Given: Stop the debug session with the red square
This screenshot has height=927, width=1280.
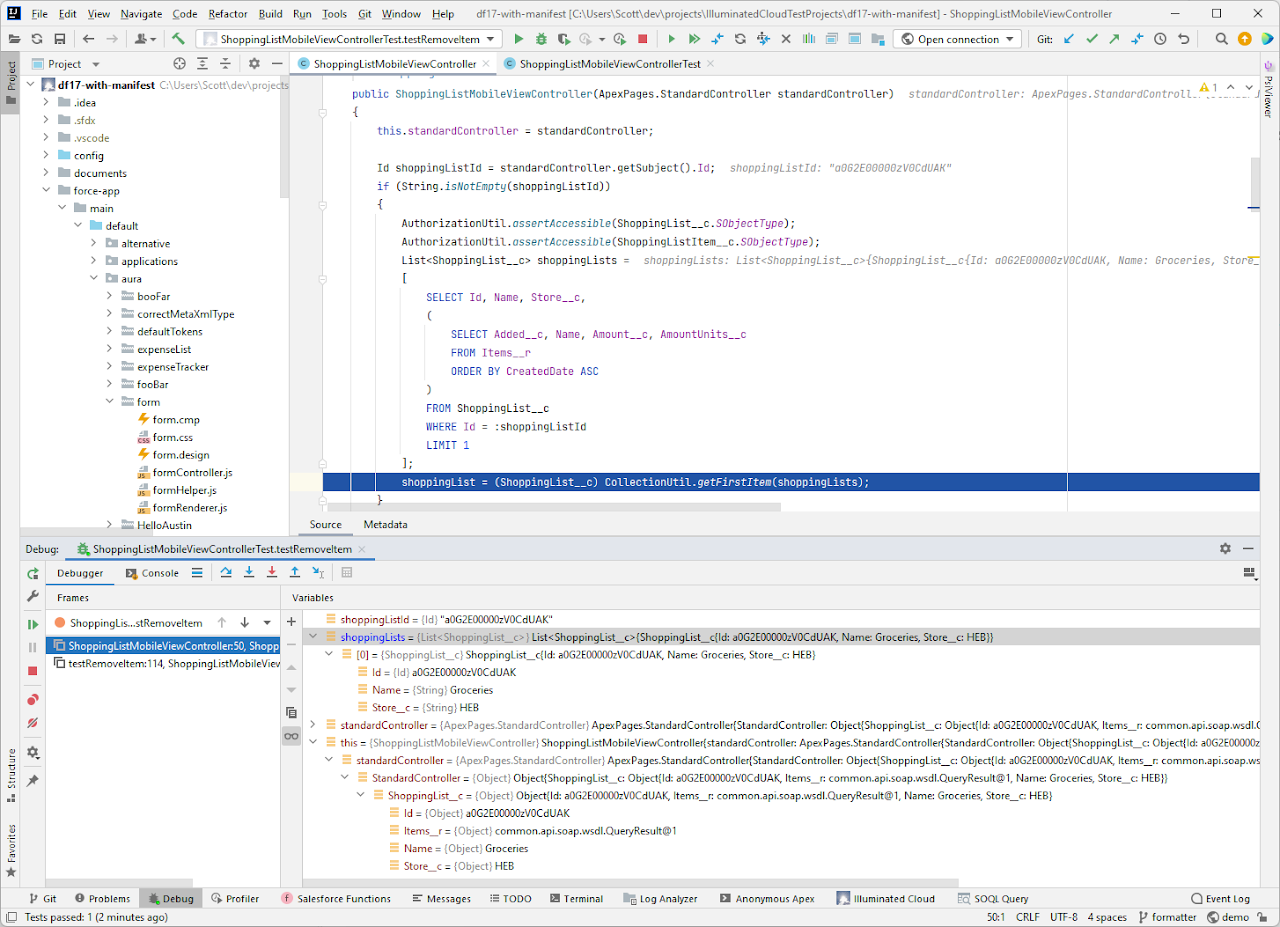Looking at the screenshot, I should point(33,669).
